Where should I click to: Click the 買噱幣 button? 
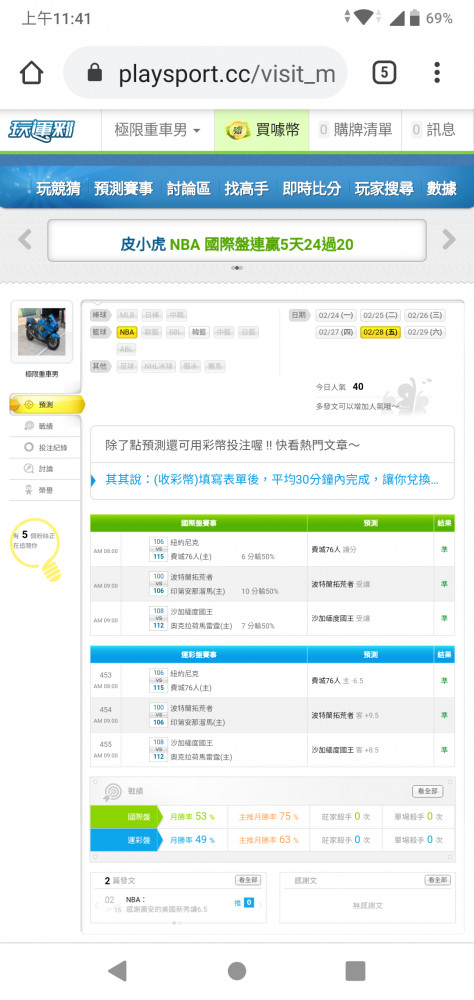click(x=262, y=131)
